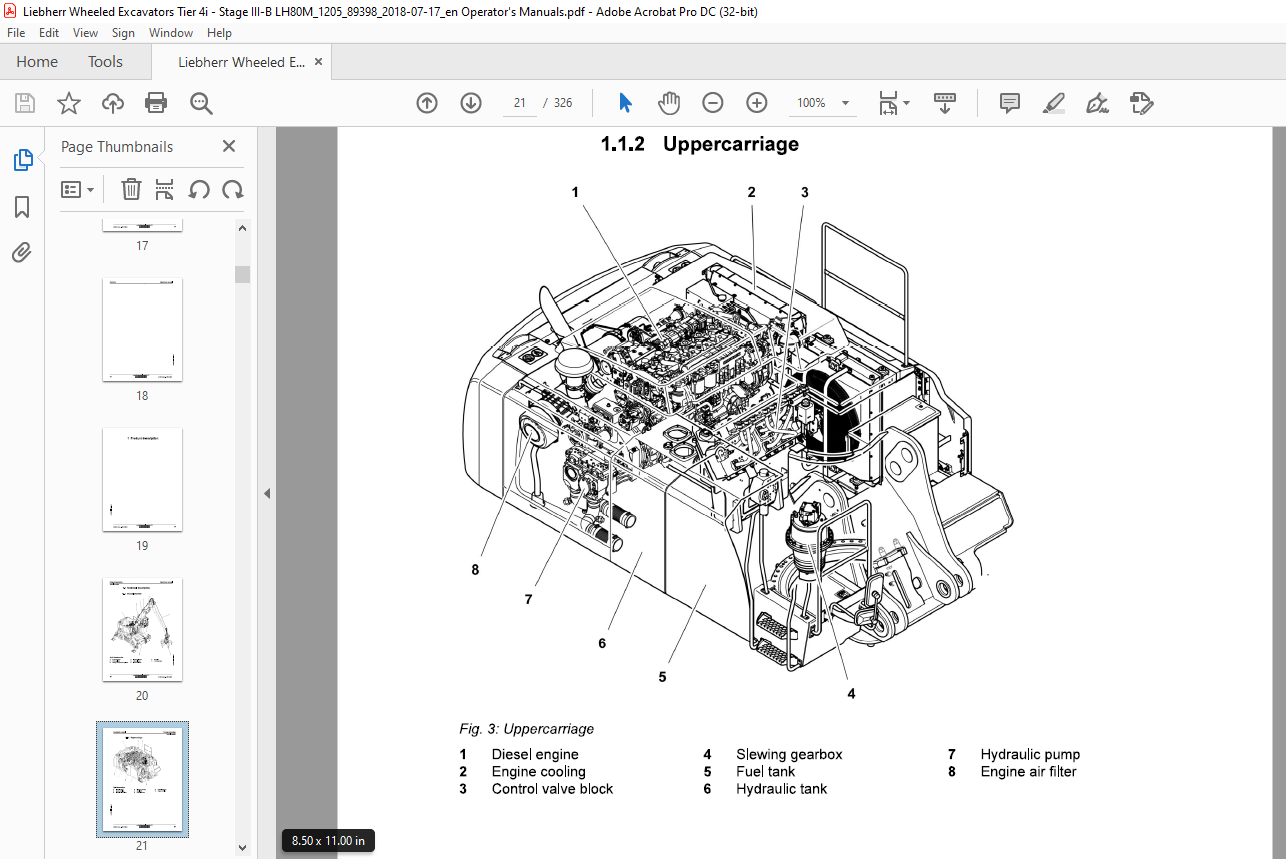Open the File menu
The image size is (1286, 859).
coord(16,33)
